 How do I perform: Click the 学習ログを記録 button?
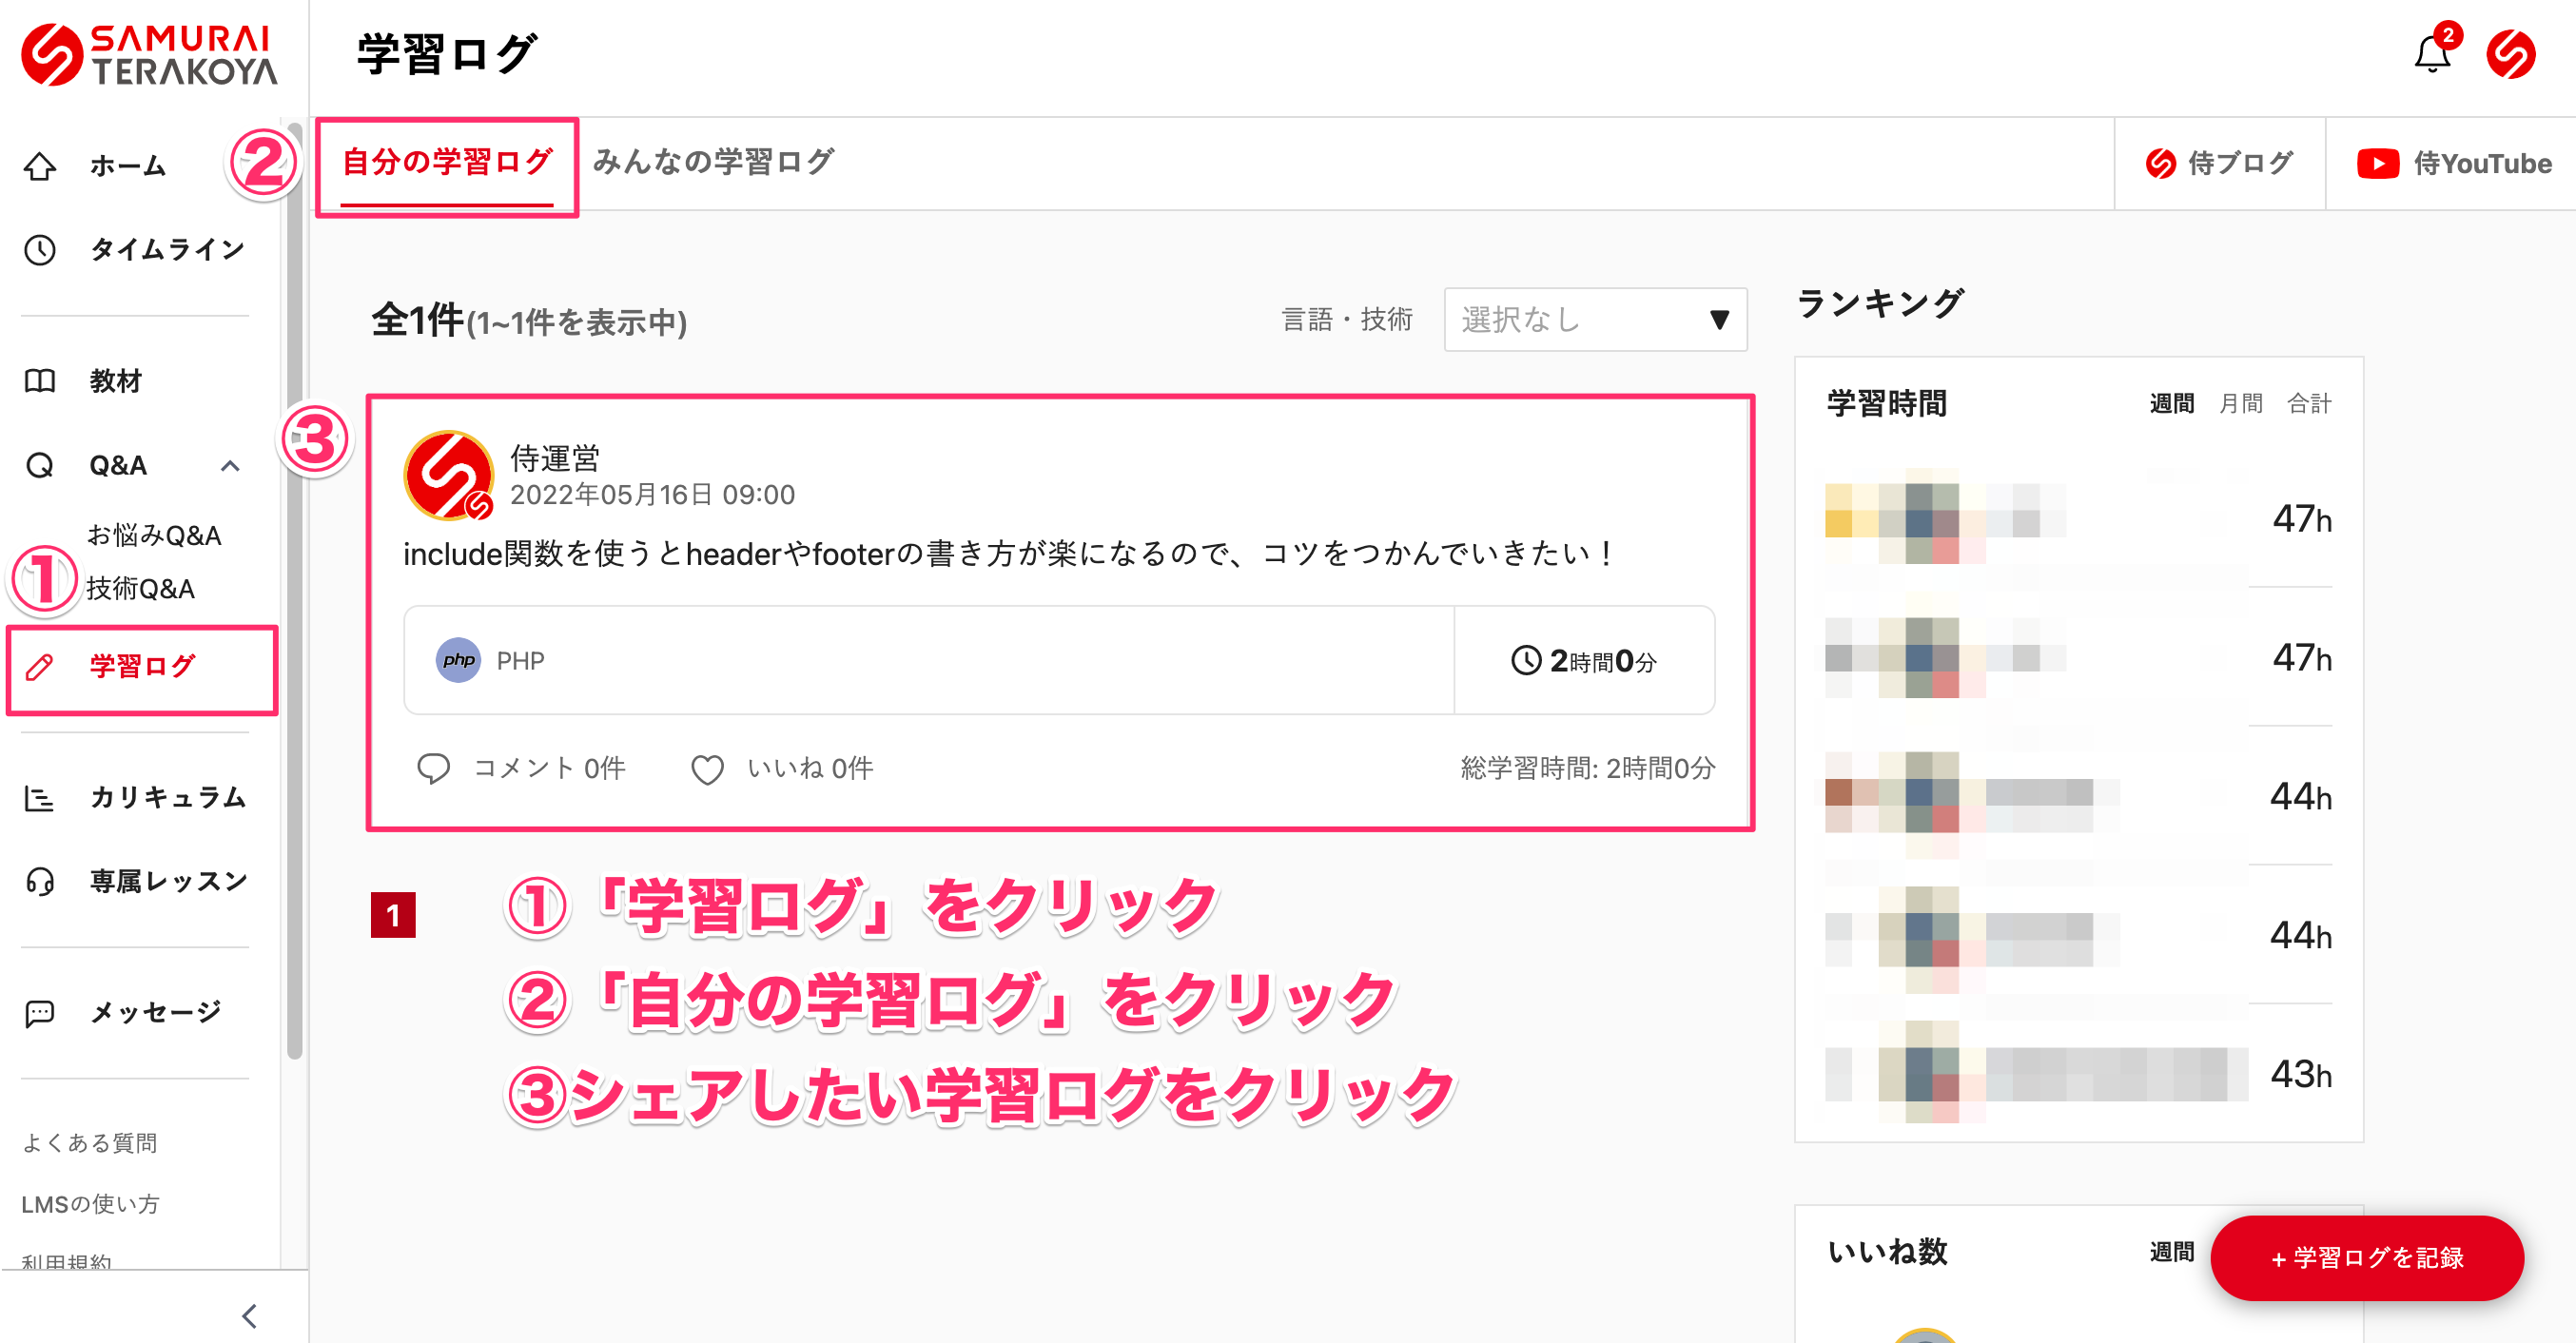[2366, 1257]
